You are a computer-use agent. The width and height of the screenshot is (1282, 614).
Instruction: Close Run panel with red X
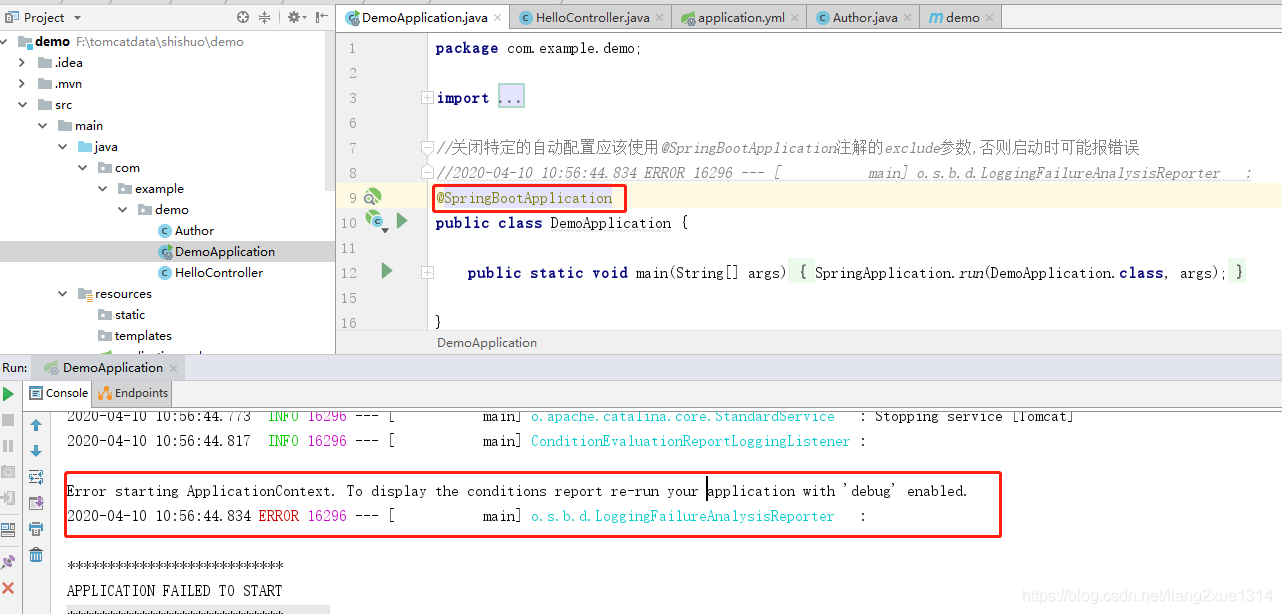pos(9,588)
